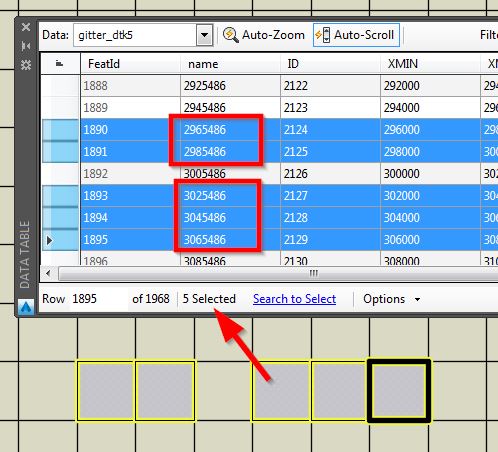This screenshot has height=452, width=498.
Task: Click the leftmost yellow highlighted grid square
Action: 106,391
